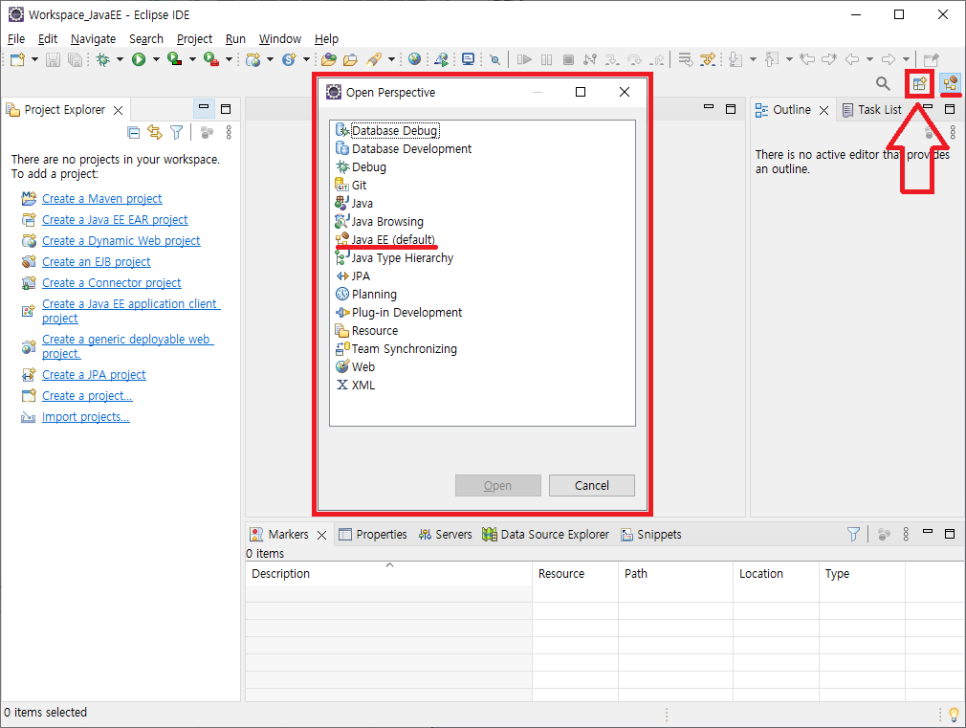Click the Step Into icon

tap(612, 60)
